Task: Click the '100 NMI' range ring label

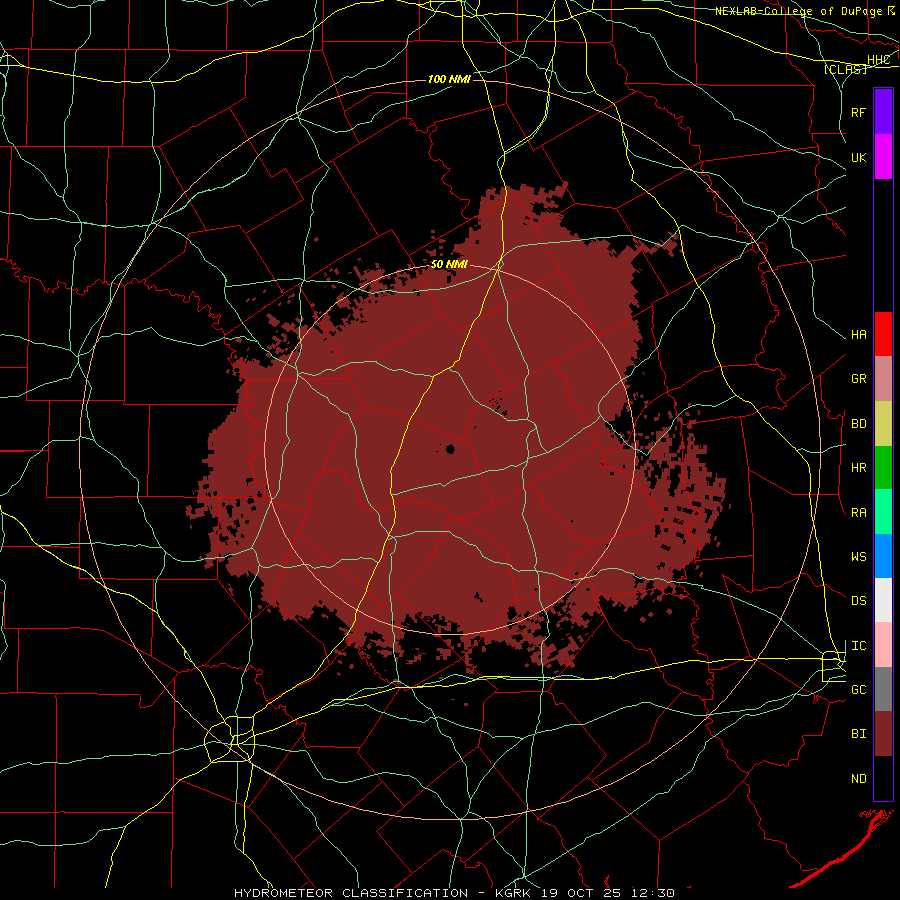Action: 449,79
